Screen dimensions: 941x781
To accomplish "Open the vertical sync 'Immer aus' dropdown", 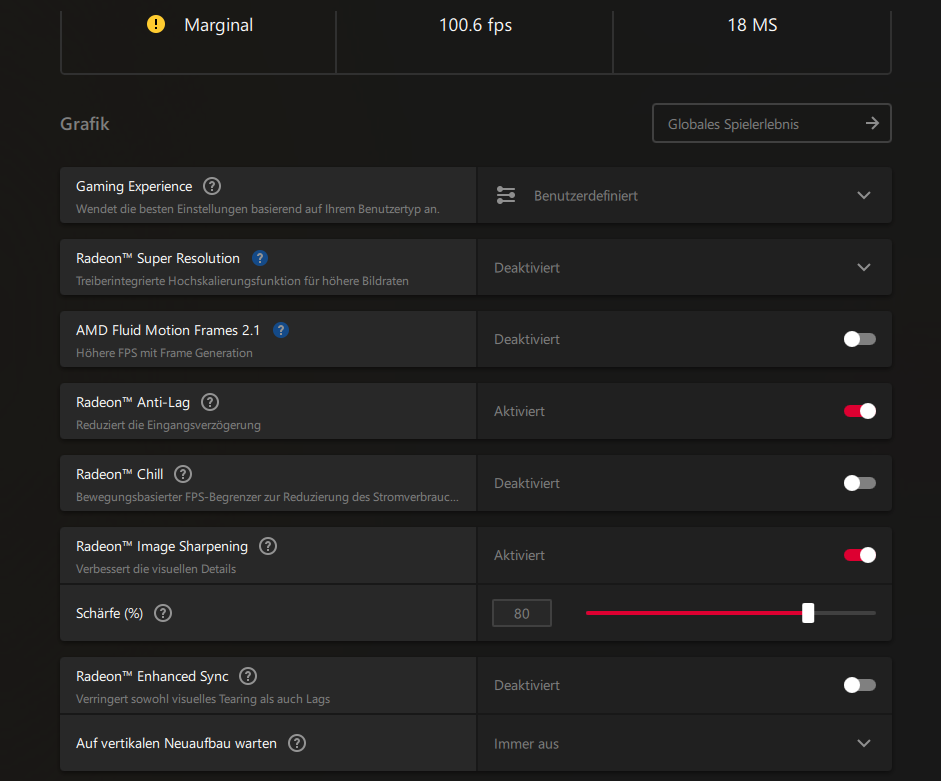I will 684,743.
